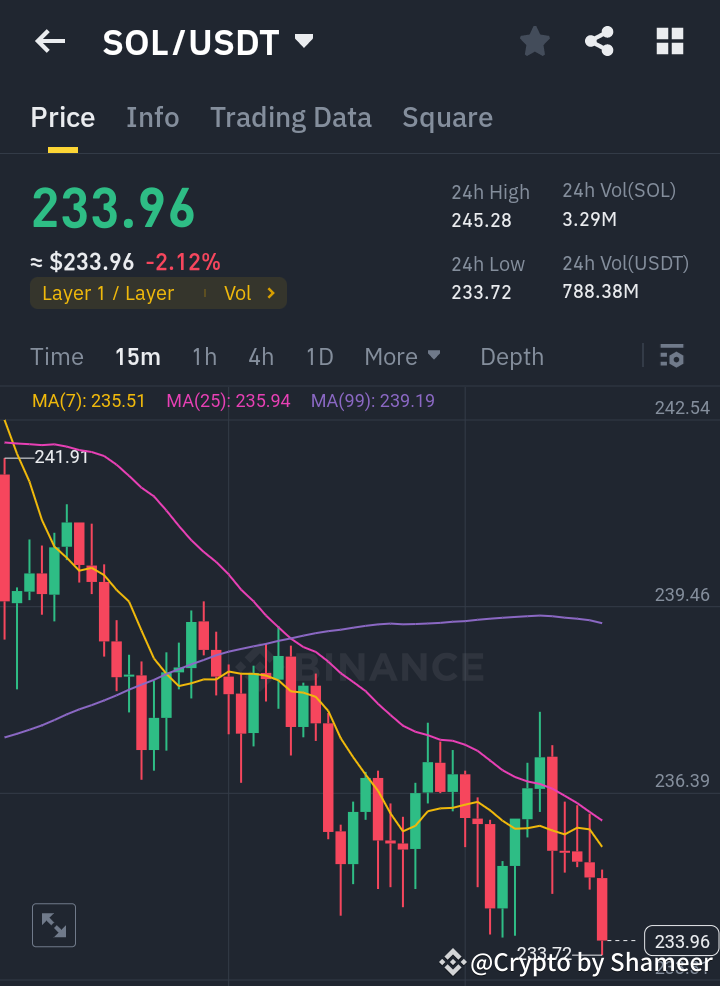Tap the back arrow to exit the chart

[50, 41]
